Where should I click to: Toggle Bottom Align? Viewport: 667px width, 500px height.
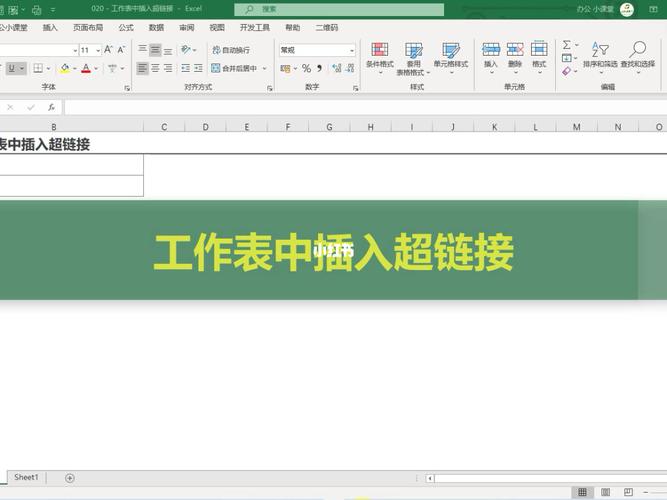tap(168, 50)
